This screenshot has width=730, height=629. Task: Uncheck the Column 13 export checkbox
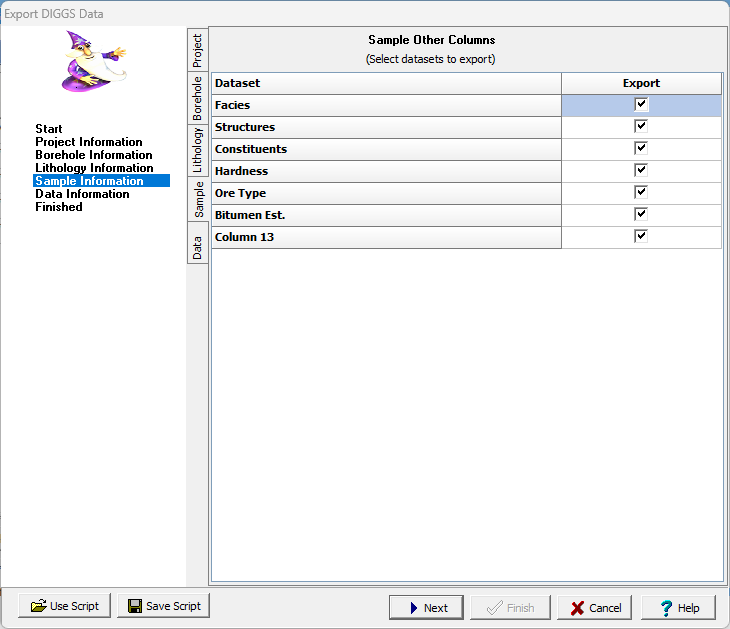(641, 237)
